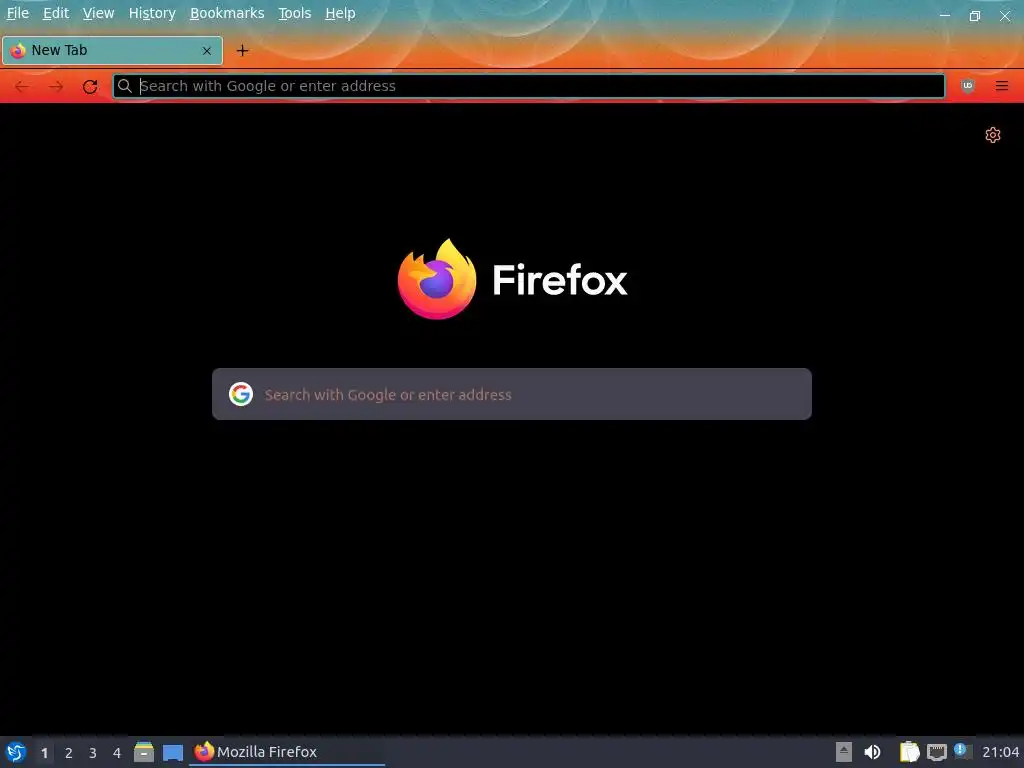Select the Mozilla Firefox taskbar window button

click(x=287, y=752)
